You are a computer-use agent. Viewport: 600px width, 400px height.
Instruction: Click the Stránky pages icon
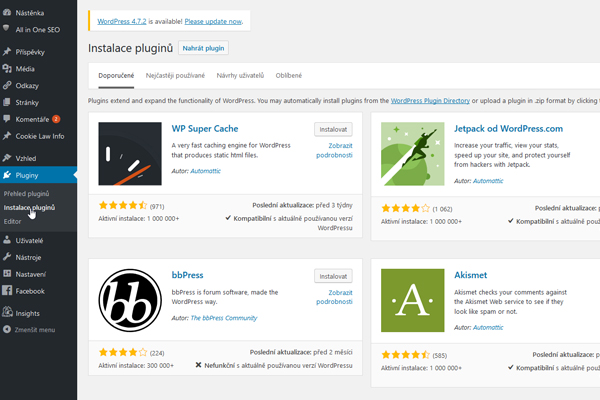[7, 102]
